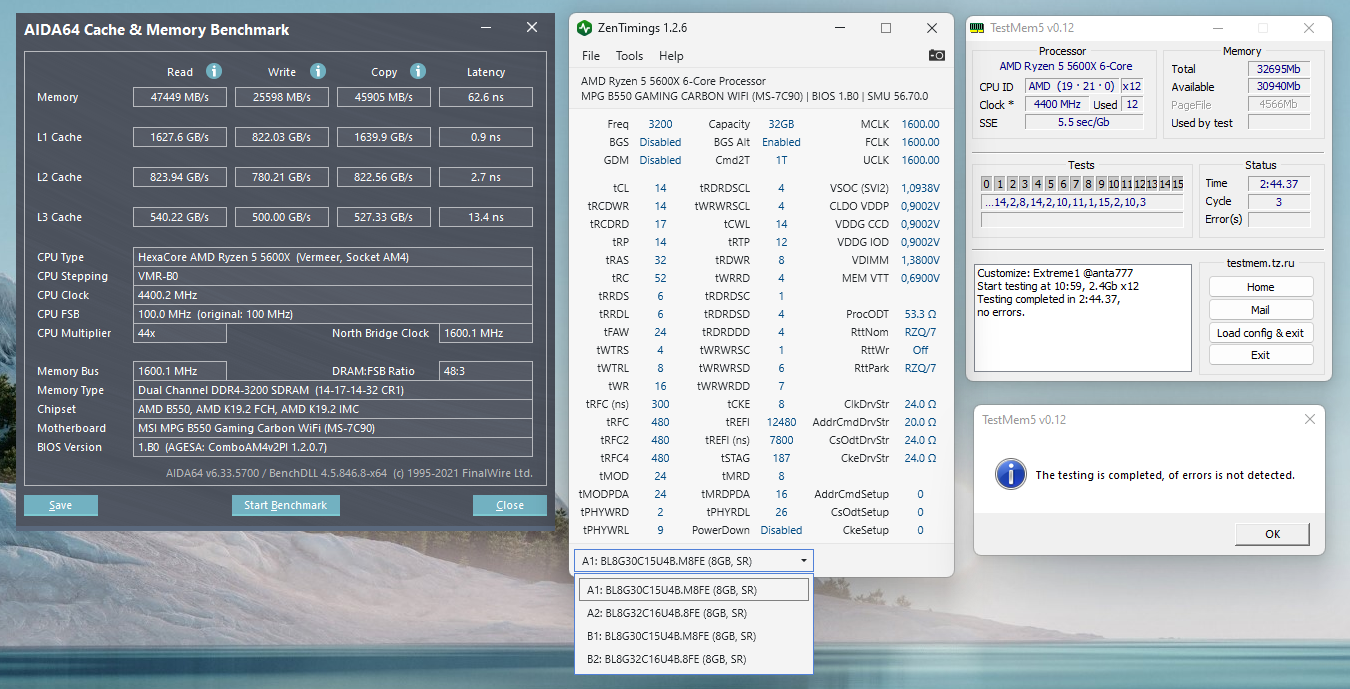
Task: Click the Copy info icon in AIDA64
Action: [418, 71]
